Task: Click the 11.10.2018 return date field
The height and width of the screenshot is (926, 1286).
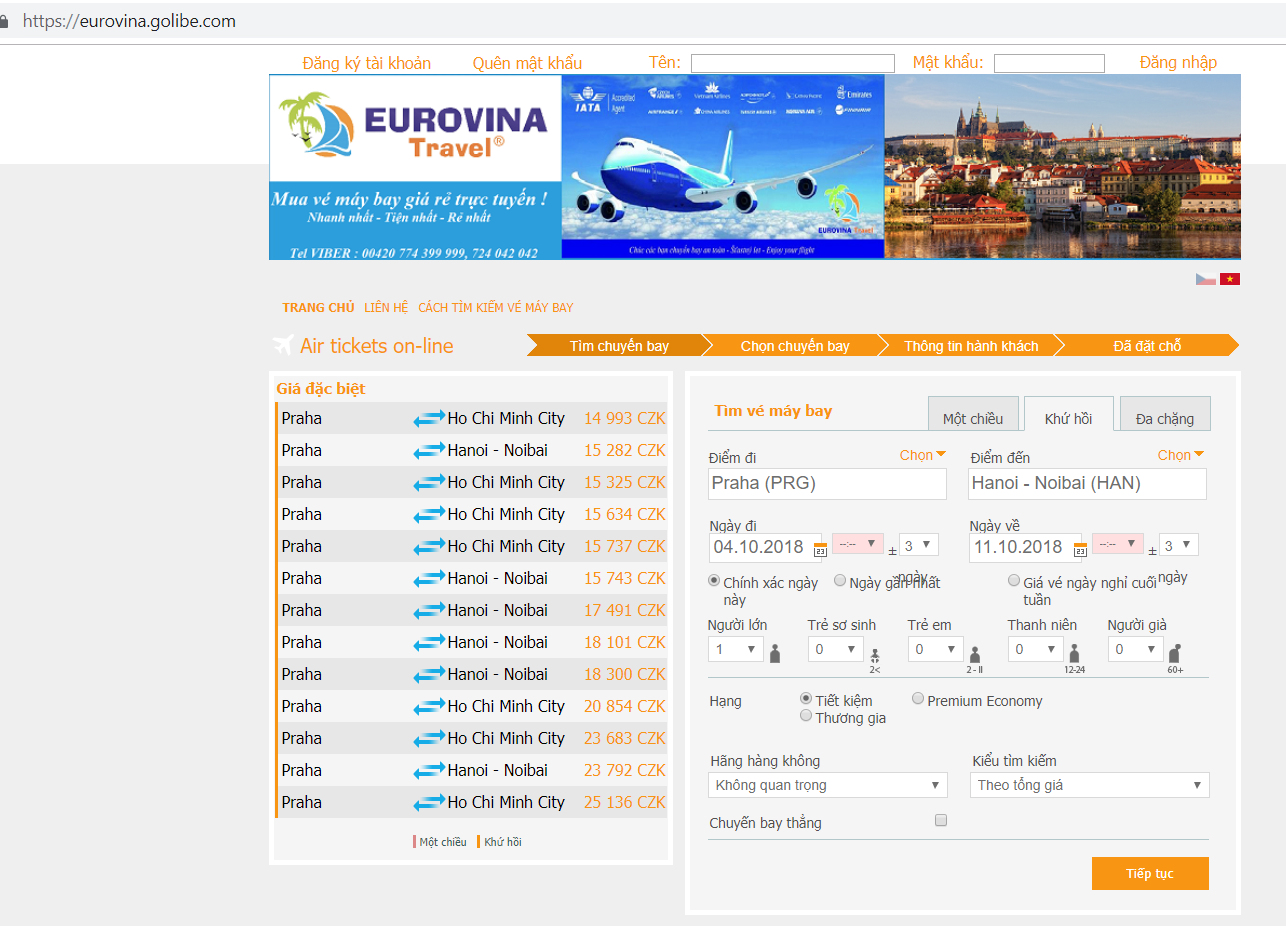Action: 1025,547
